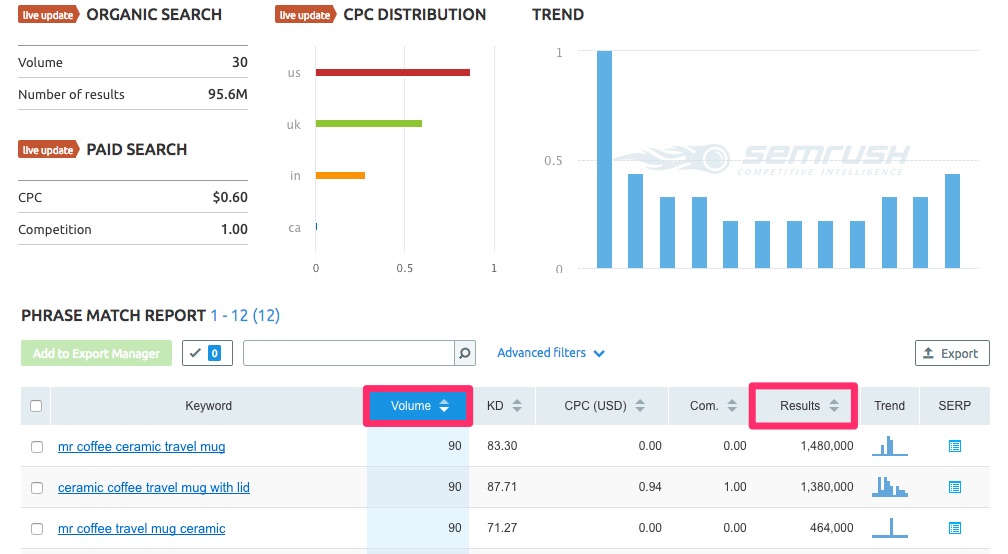
Task: Check the box for mr coffee ceramic travel mug
Action: [37, 447]
